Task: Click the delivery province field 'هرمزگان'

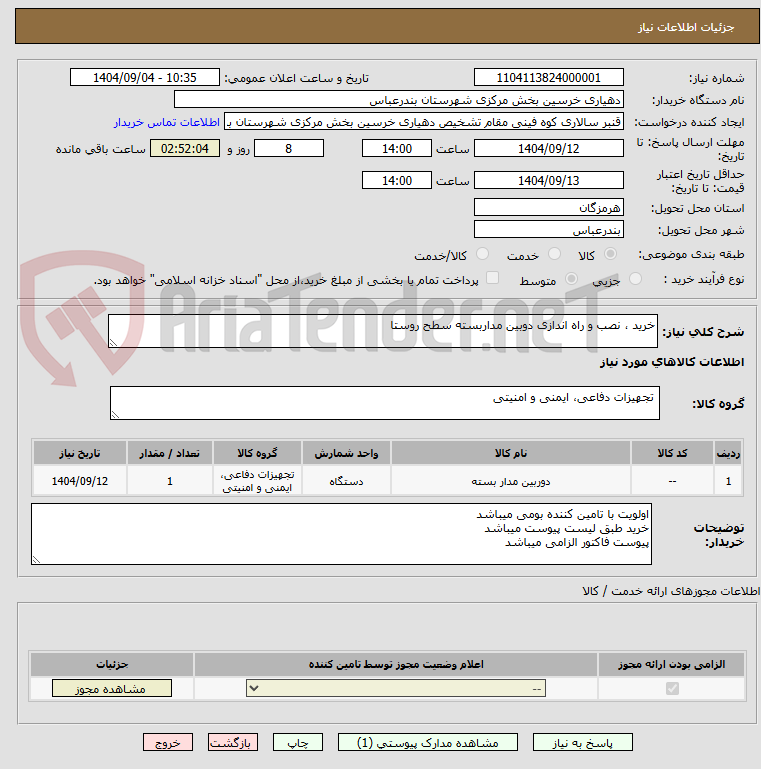Action: 549,207
